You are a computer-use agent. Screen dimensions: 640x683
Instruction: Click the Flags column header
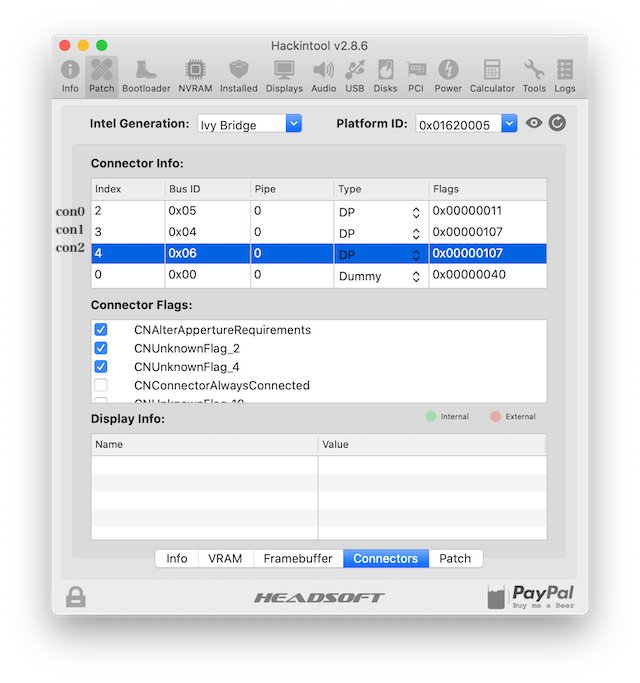click(488, 189)
